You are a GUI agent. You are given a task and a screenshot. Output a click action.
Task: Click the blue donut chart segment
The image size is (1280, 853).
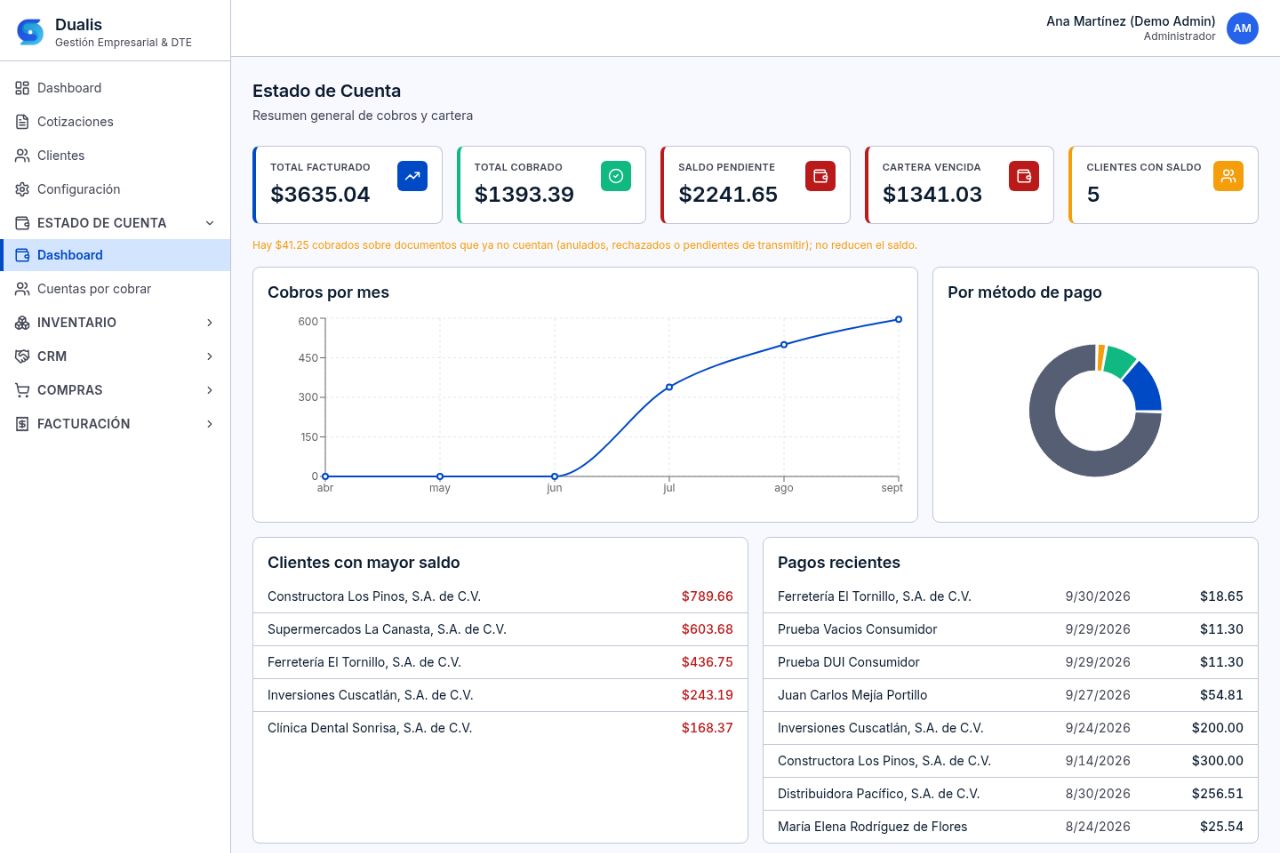tap(1145, 389)
